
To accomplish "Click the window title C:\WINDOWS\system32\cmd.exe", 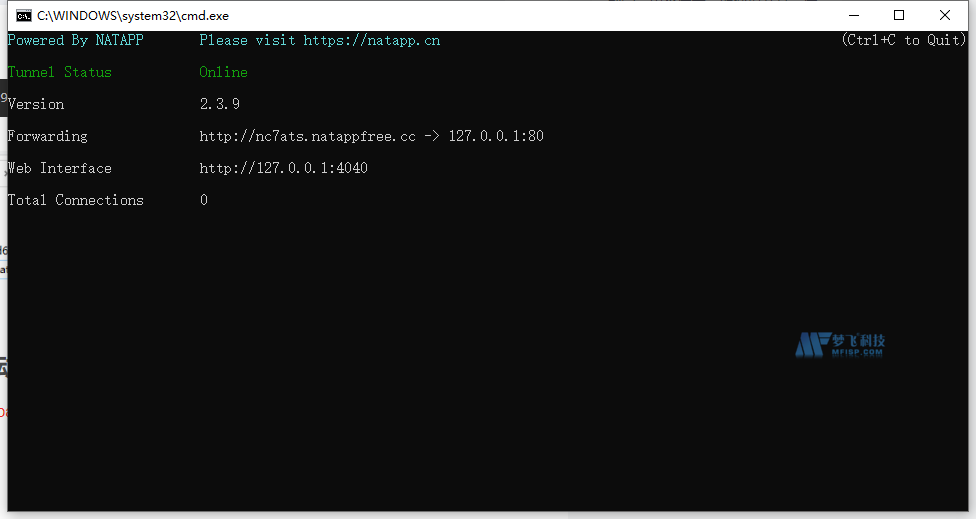I will pos(133,16).
